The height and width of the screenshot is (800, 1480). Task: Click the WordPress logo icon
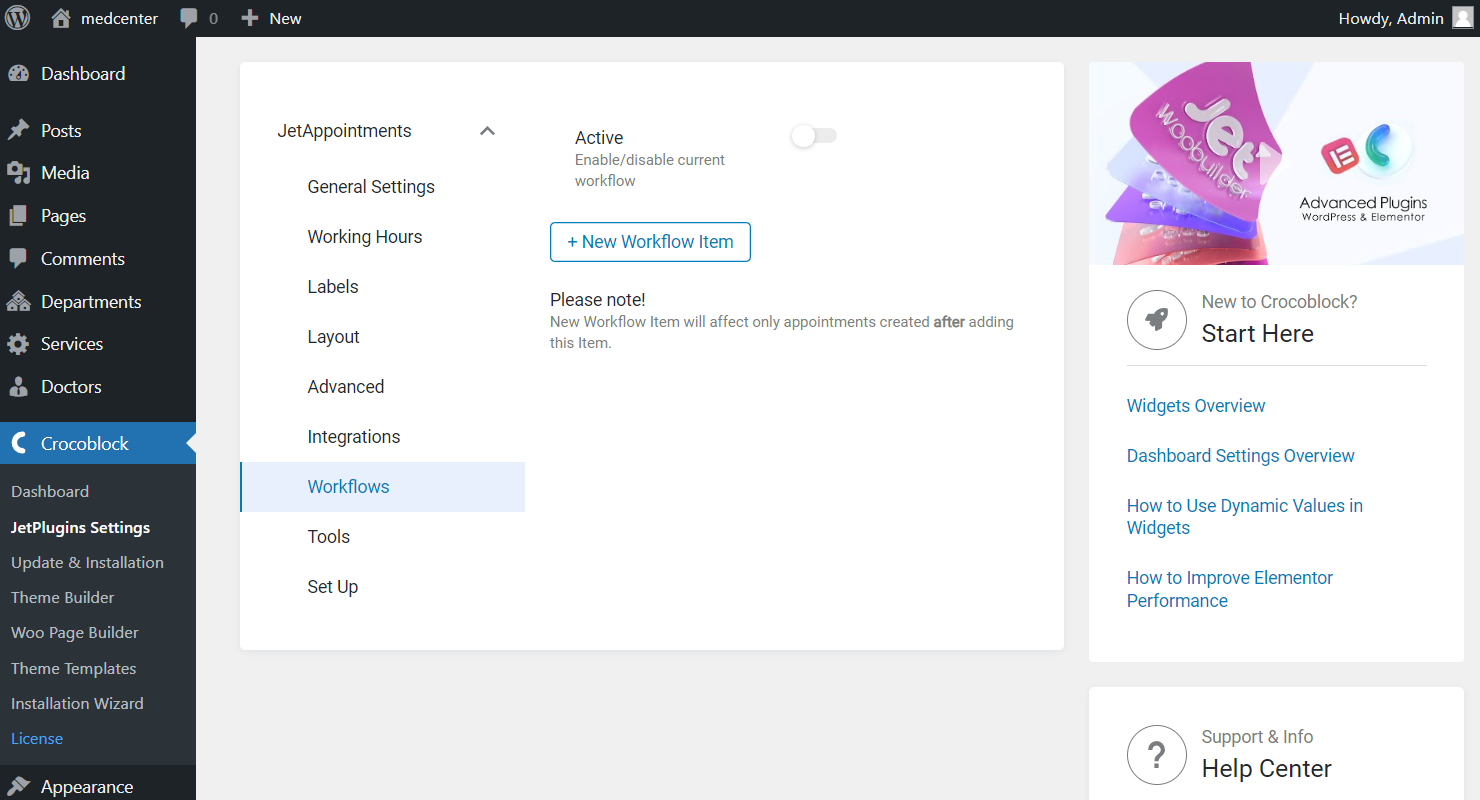pos(18,18)
